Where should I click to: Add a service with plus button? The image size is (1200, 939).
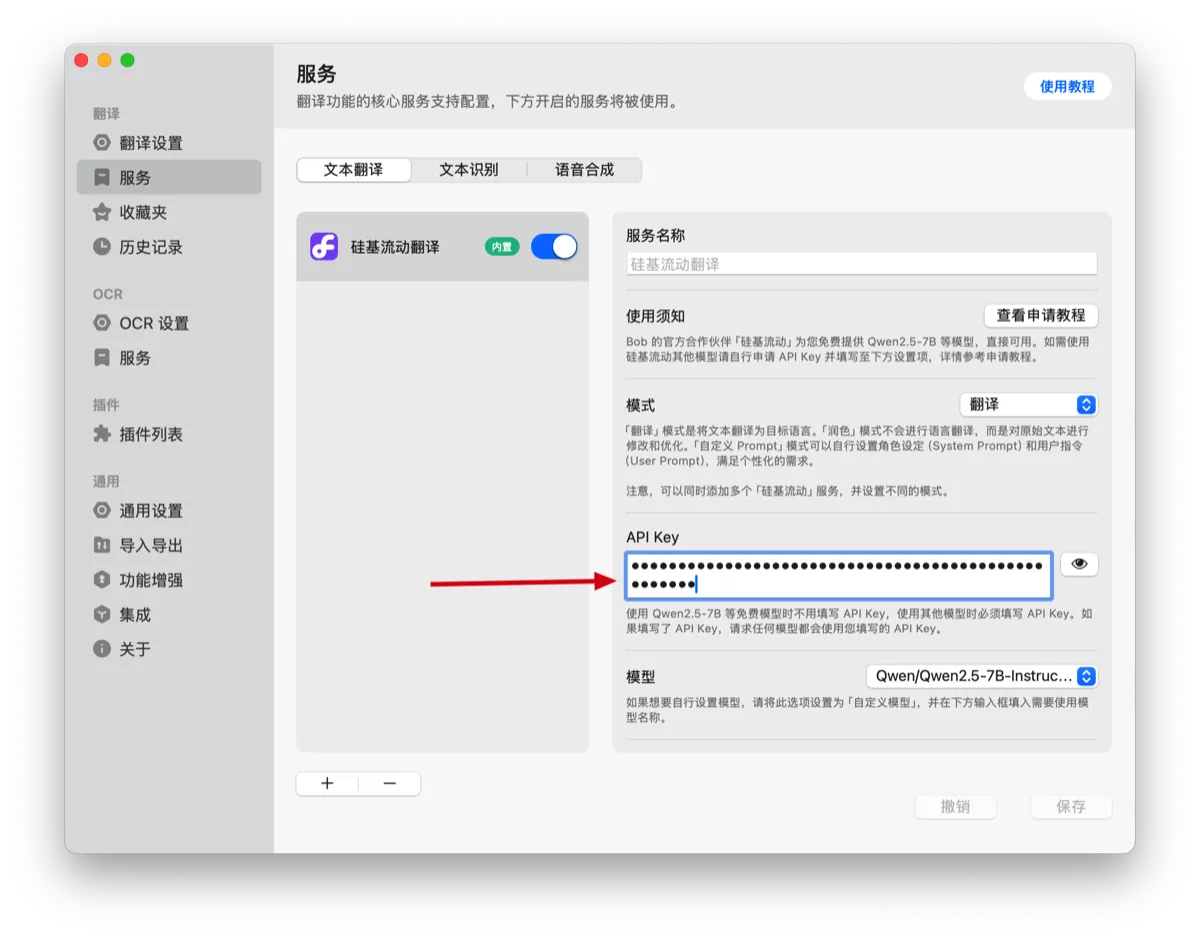pos(327,784)
